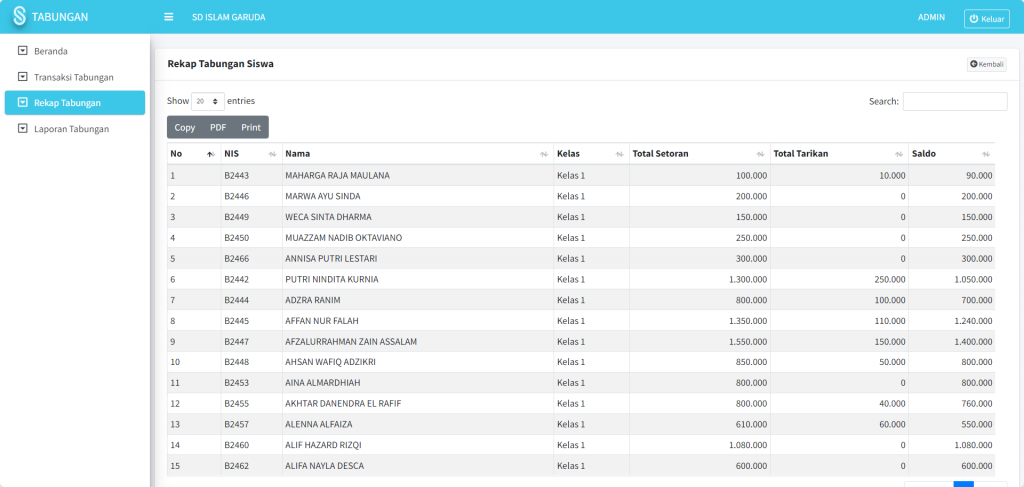
Task: Click name ADZRA RANIM
Action: pyautogui.click(x=313, y=300)
